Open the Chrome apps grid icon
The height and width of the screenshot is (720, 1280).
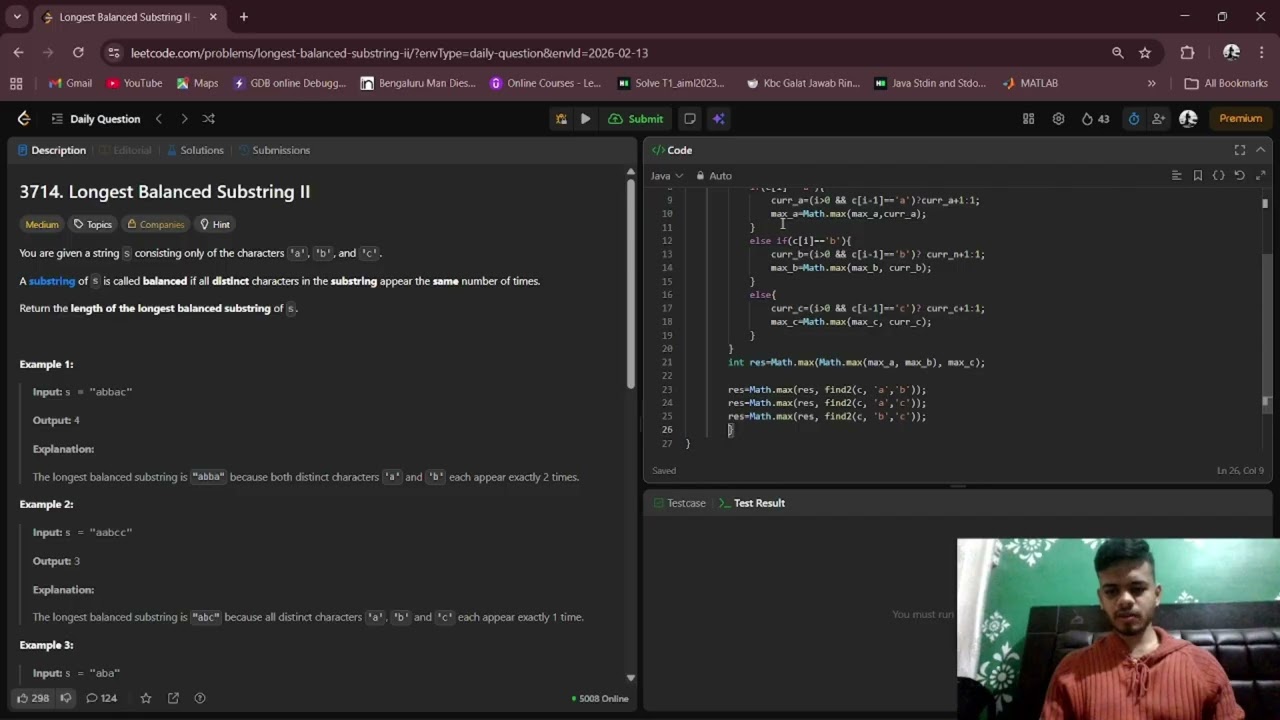(16, 83)
